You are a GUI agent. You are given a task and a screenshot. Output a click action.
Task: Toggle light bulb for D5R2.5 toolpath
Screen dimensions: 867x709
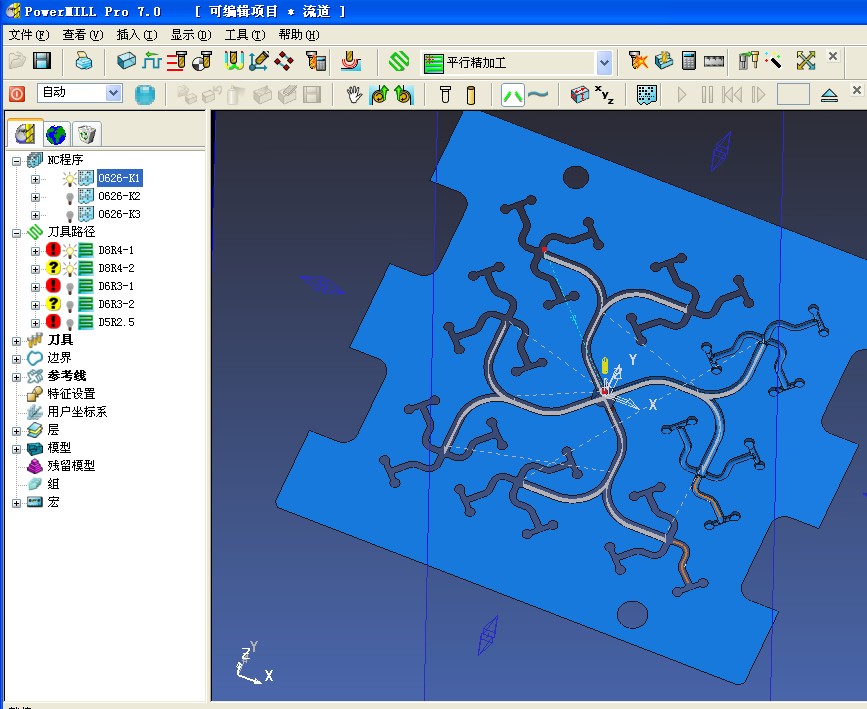[70, 324]
